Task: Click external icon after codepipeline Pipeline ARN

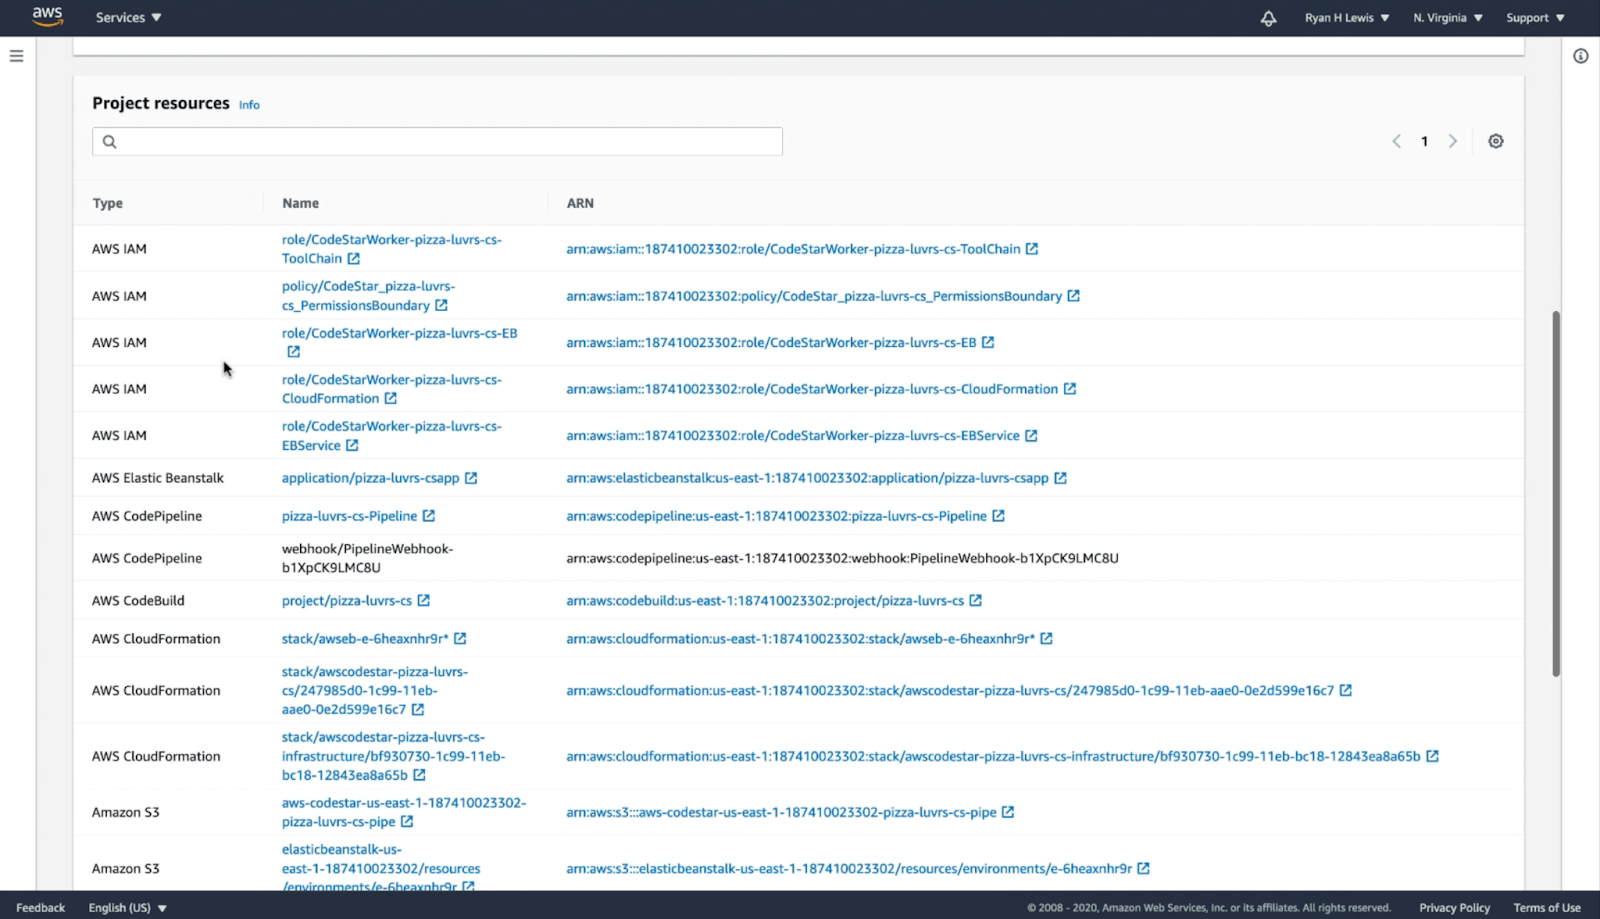Action: [x=998, y=516]
